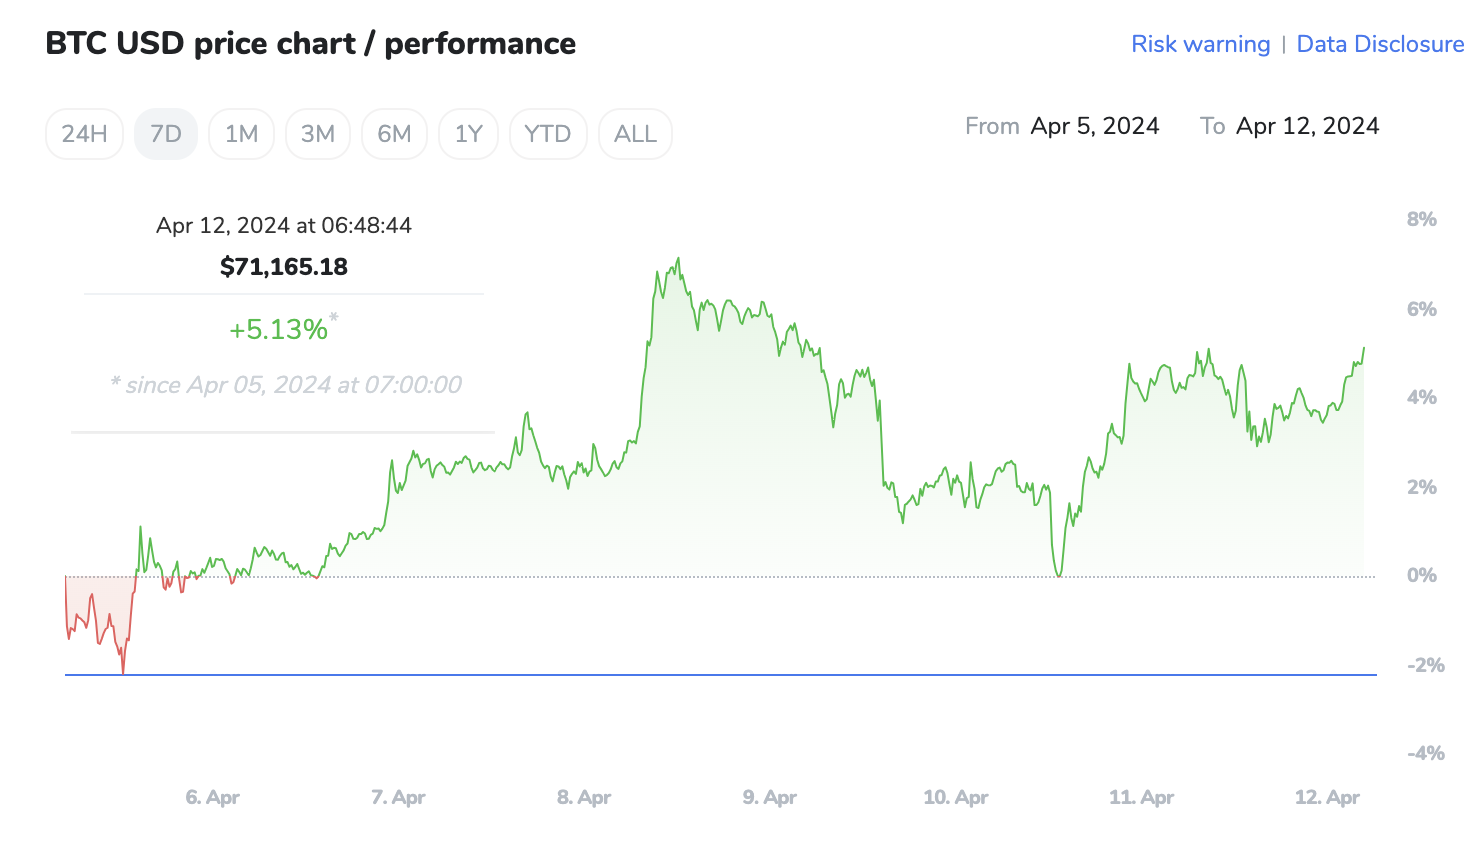This screenshot has height=862, width=1480.
Task: Click the 10. Apr axis label
Action: tap(954, 797)
